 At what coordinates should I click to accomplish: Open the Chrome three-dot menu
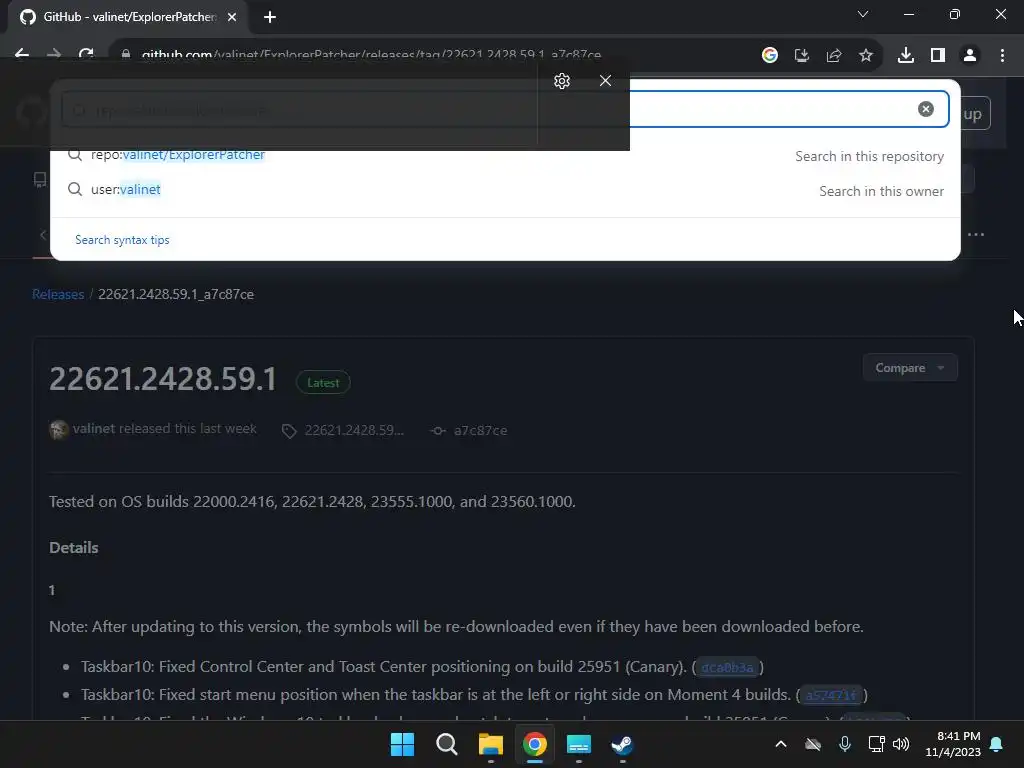click(x=1002, y=56)
